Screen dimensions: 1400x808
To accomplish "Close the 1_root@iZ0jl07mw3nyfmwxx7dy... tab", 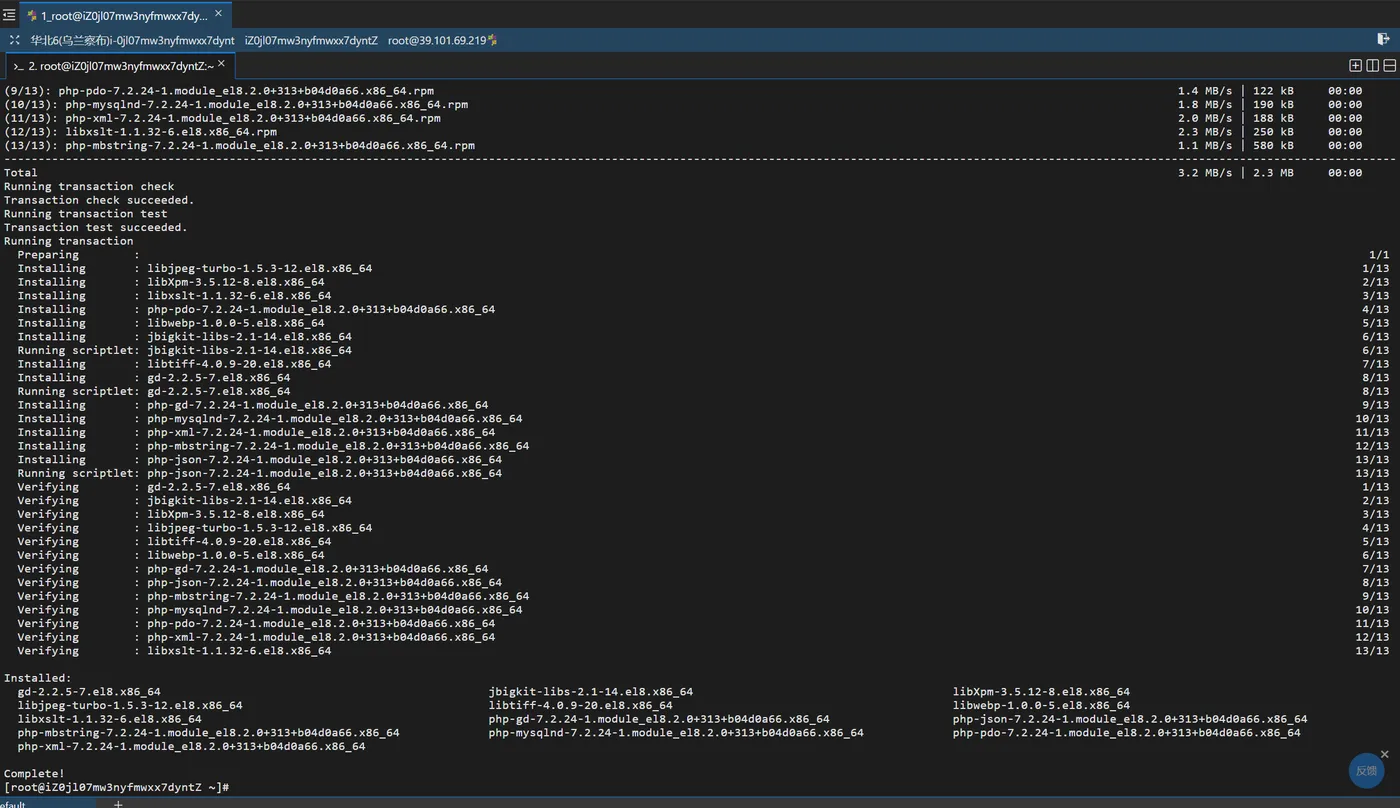I will (218, 14).
